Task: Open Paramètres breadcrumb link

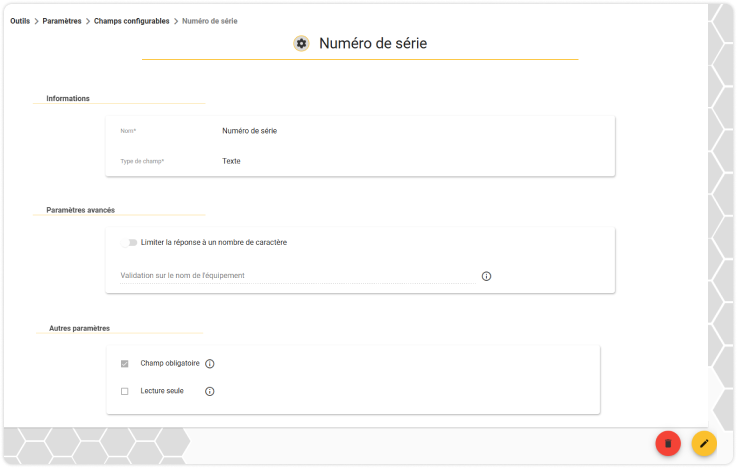Action: coord(62,21)
